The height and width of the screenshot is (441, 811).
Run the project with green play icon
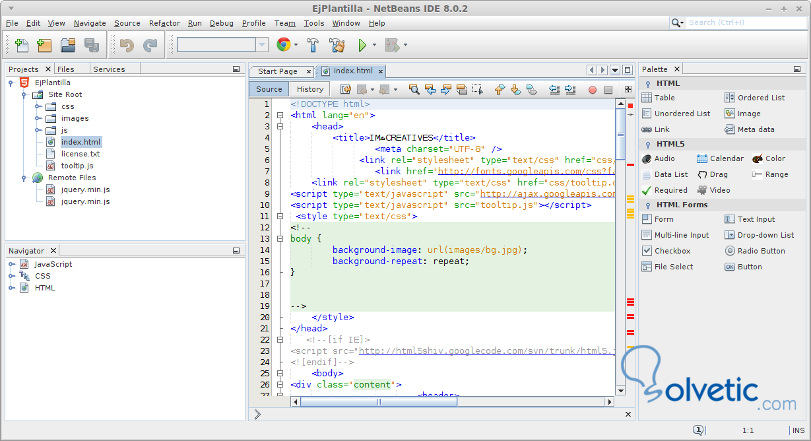[362, 45]
